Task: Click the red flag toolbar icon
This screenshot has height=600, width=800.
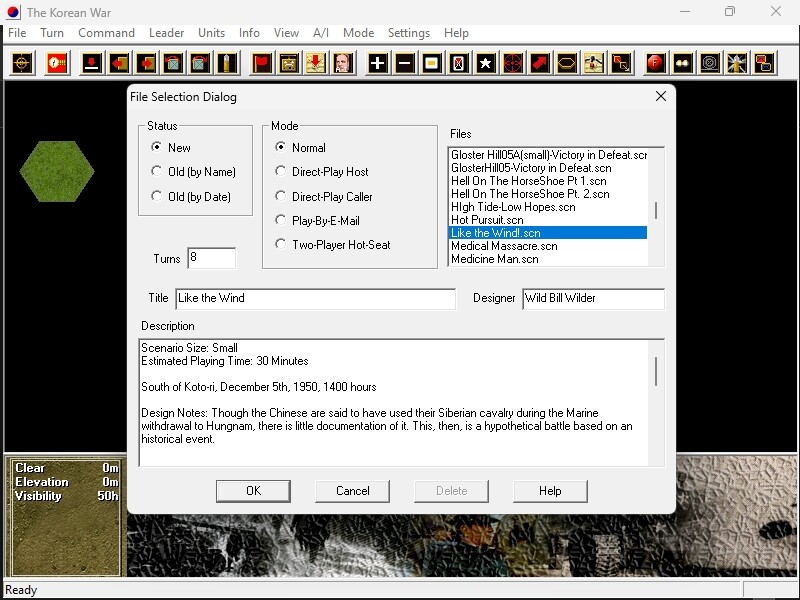Action: [x=261, y=63]
